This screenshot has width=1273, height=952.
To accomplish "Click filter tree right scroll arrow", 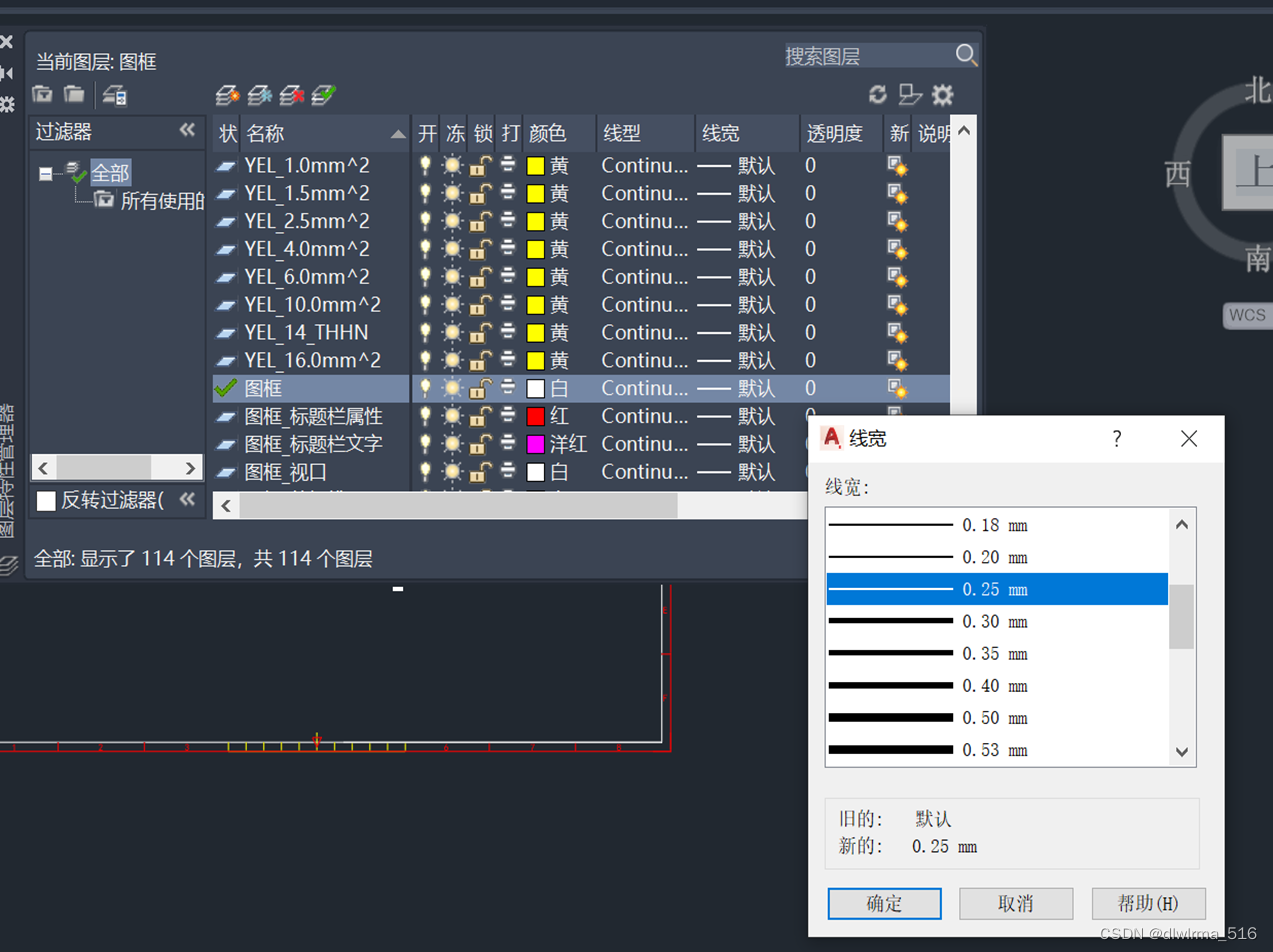I will [x=192, y=467].
